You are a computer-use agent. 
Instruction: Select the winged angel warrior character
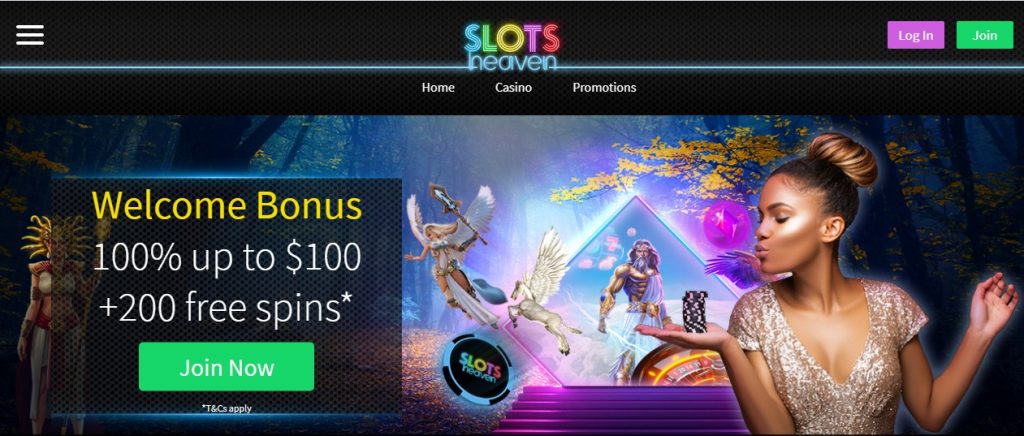point(451,255)
